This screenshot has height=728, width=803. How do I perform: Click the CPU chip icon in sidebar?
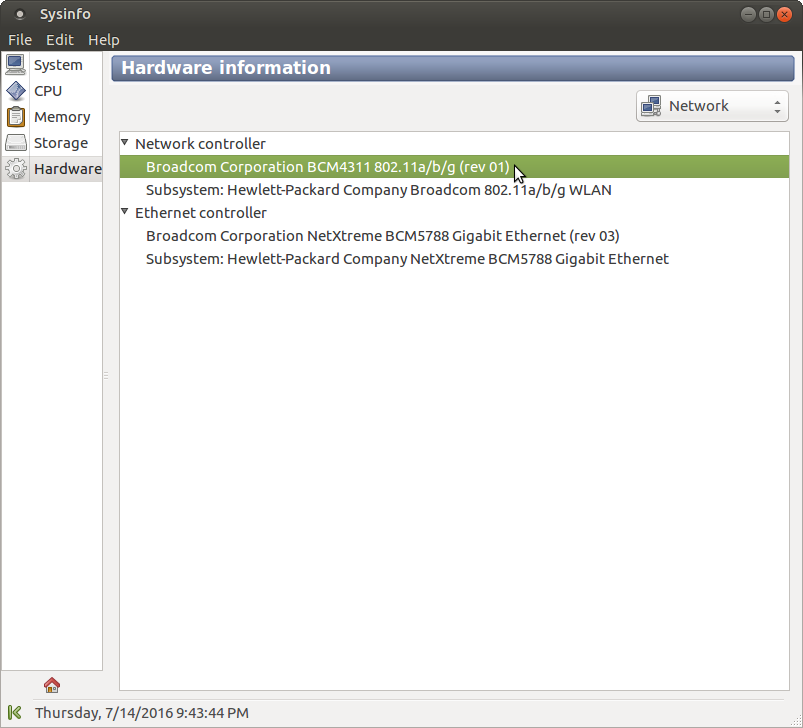point(15,91)
